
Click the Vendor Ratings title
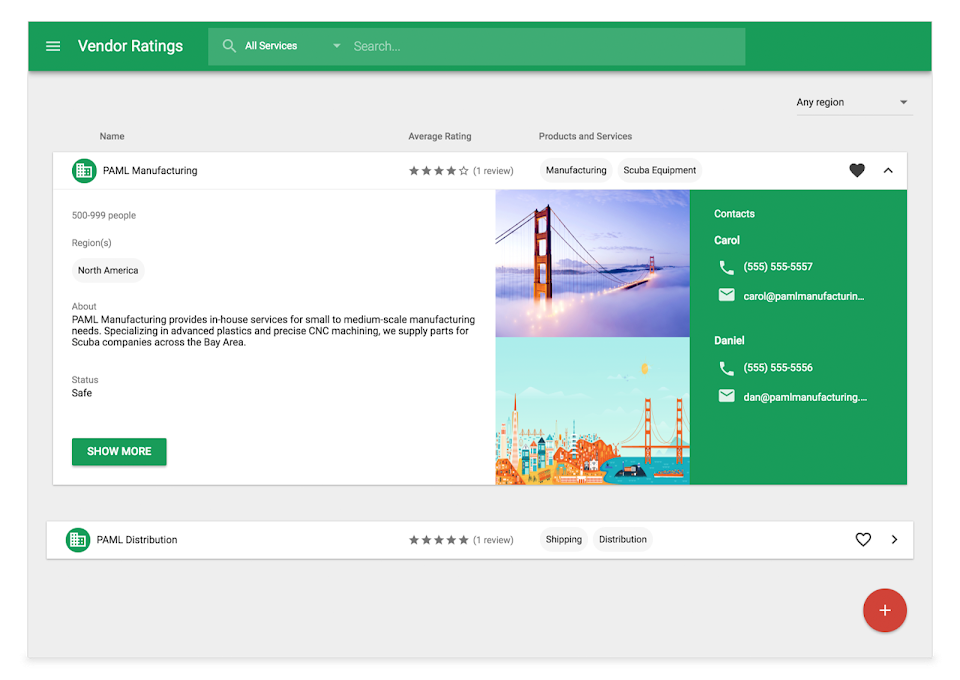point(130,46)
